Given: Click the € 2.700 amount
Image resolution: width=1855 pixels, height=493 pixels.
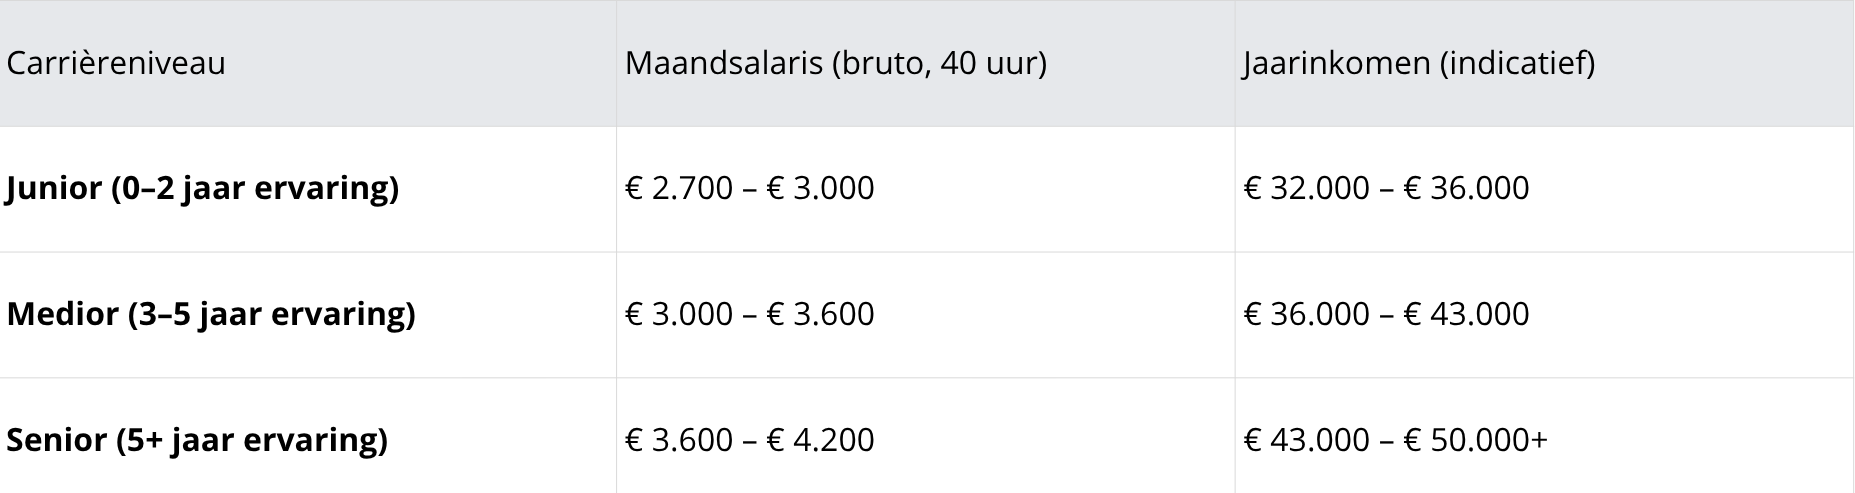Looking at the screenshot, I should 679,188.
